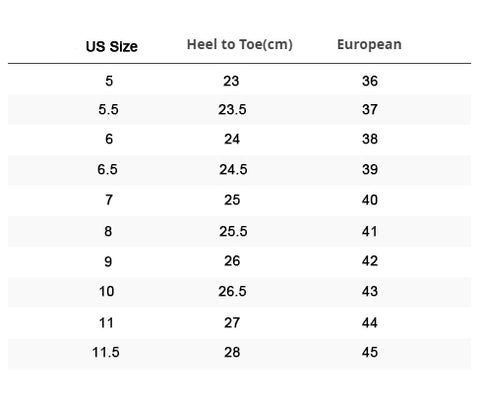Click European size 36
Image resolution: width=480 pixels, height=393 pixels.
(370, 81)
